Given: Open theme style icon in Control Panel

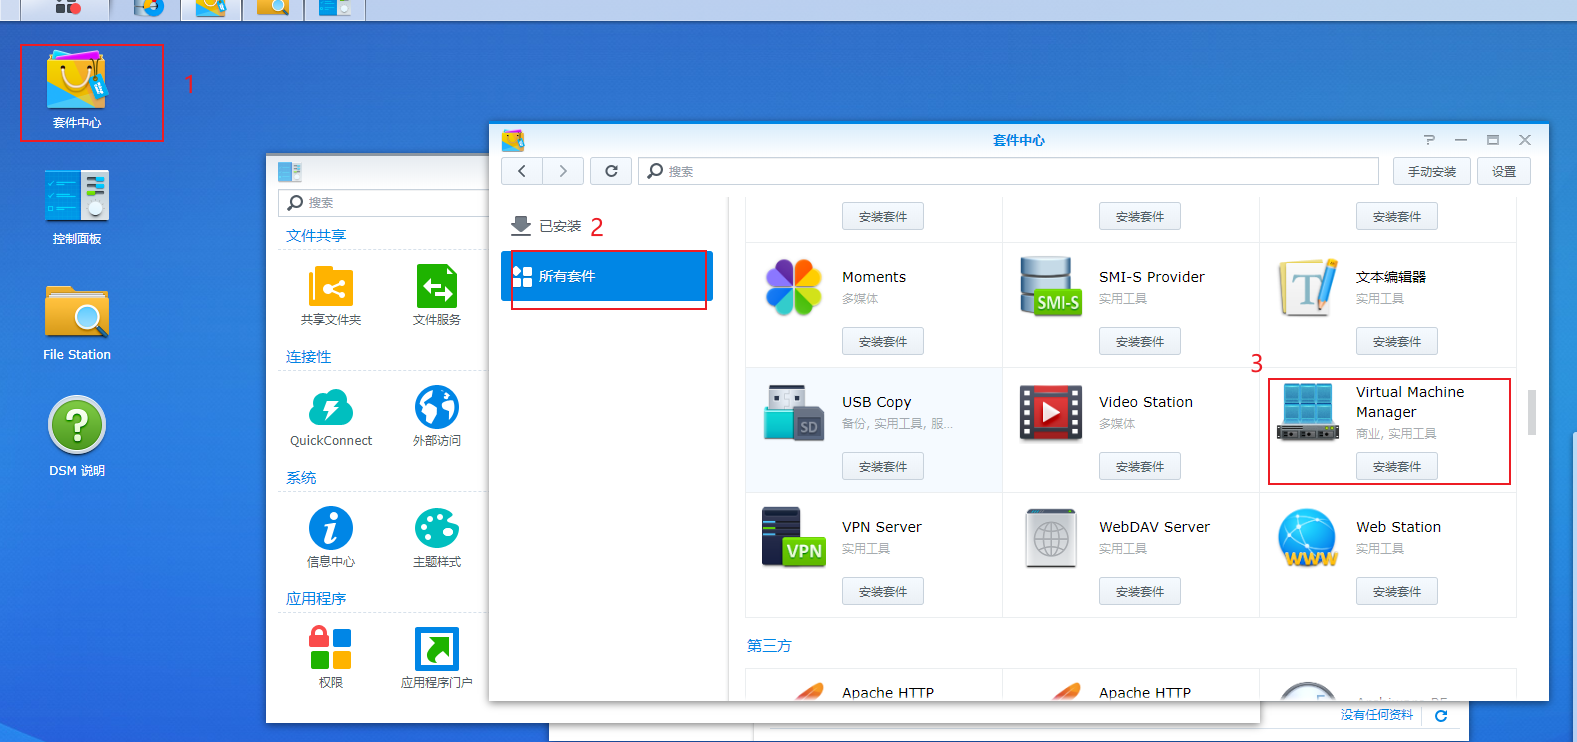Looking at the screenshot, I should tap(437, 528).
